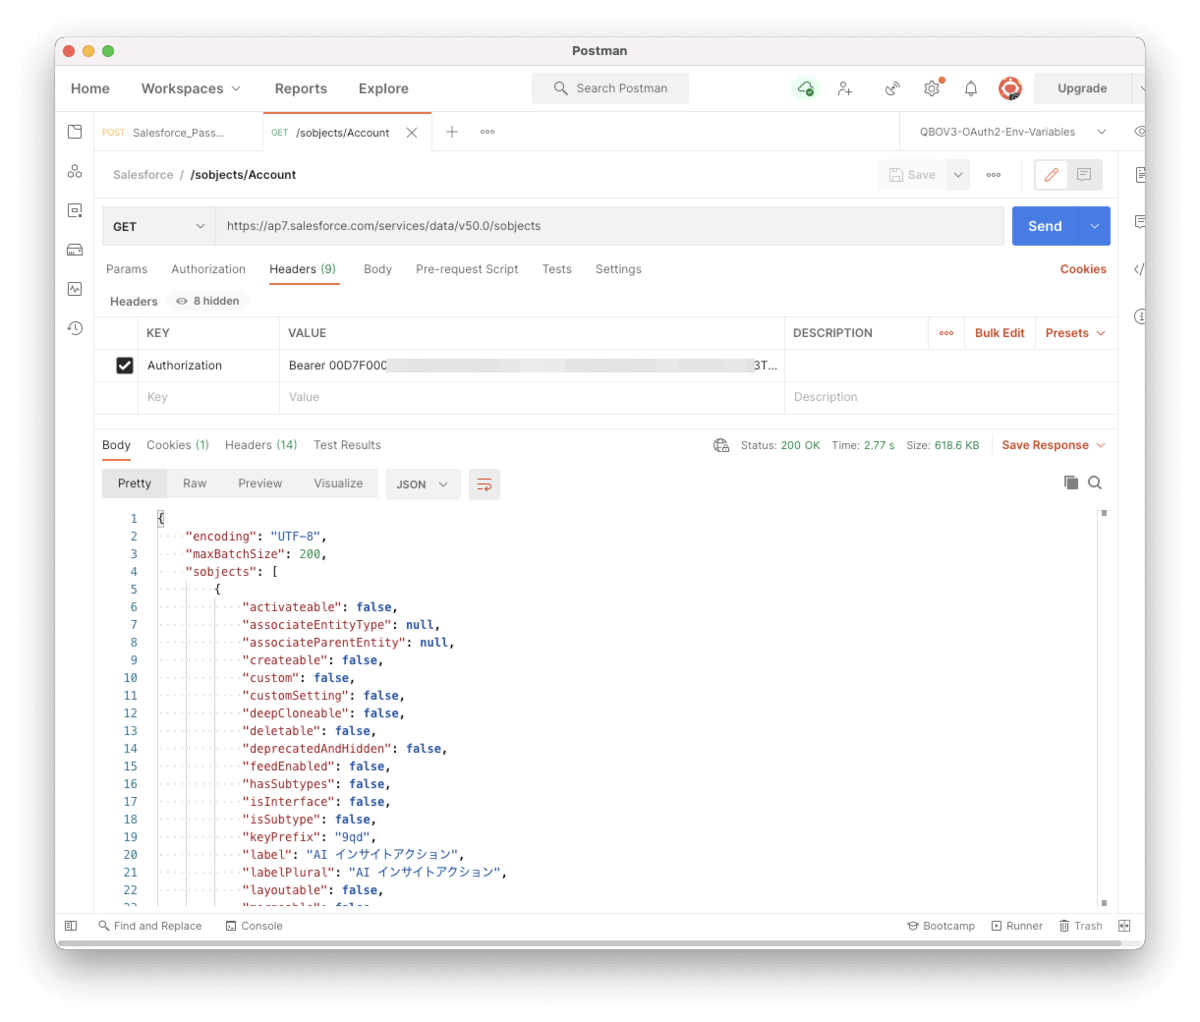Viewport: 1200px width, 1022px height.
Task: Open the APIs sidebar icon
Action: coord(75,171)
